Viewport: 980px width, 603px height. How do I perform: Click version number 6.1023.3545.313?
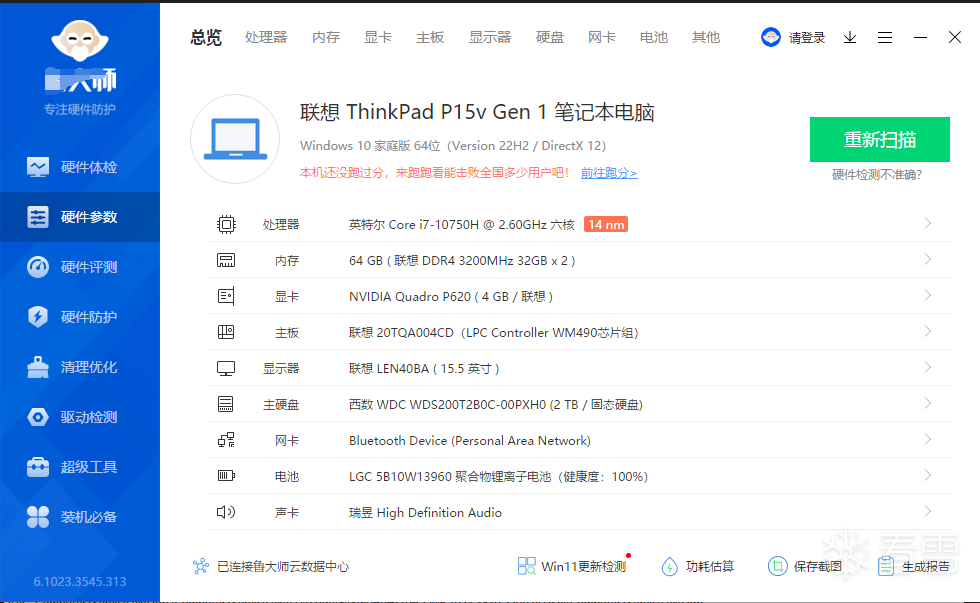click(x=80, y=582)
